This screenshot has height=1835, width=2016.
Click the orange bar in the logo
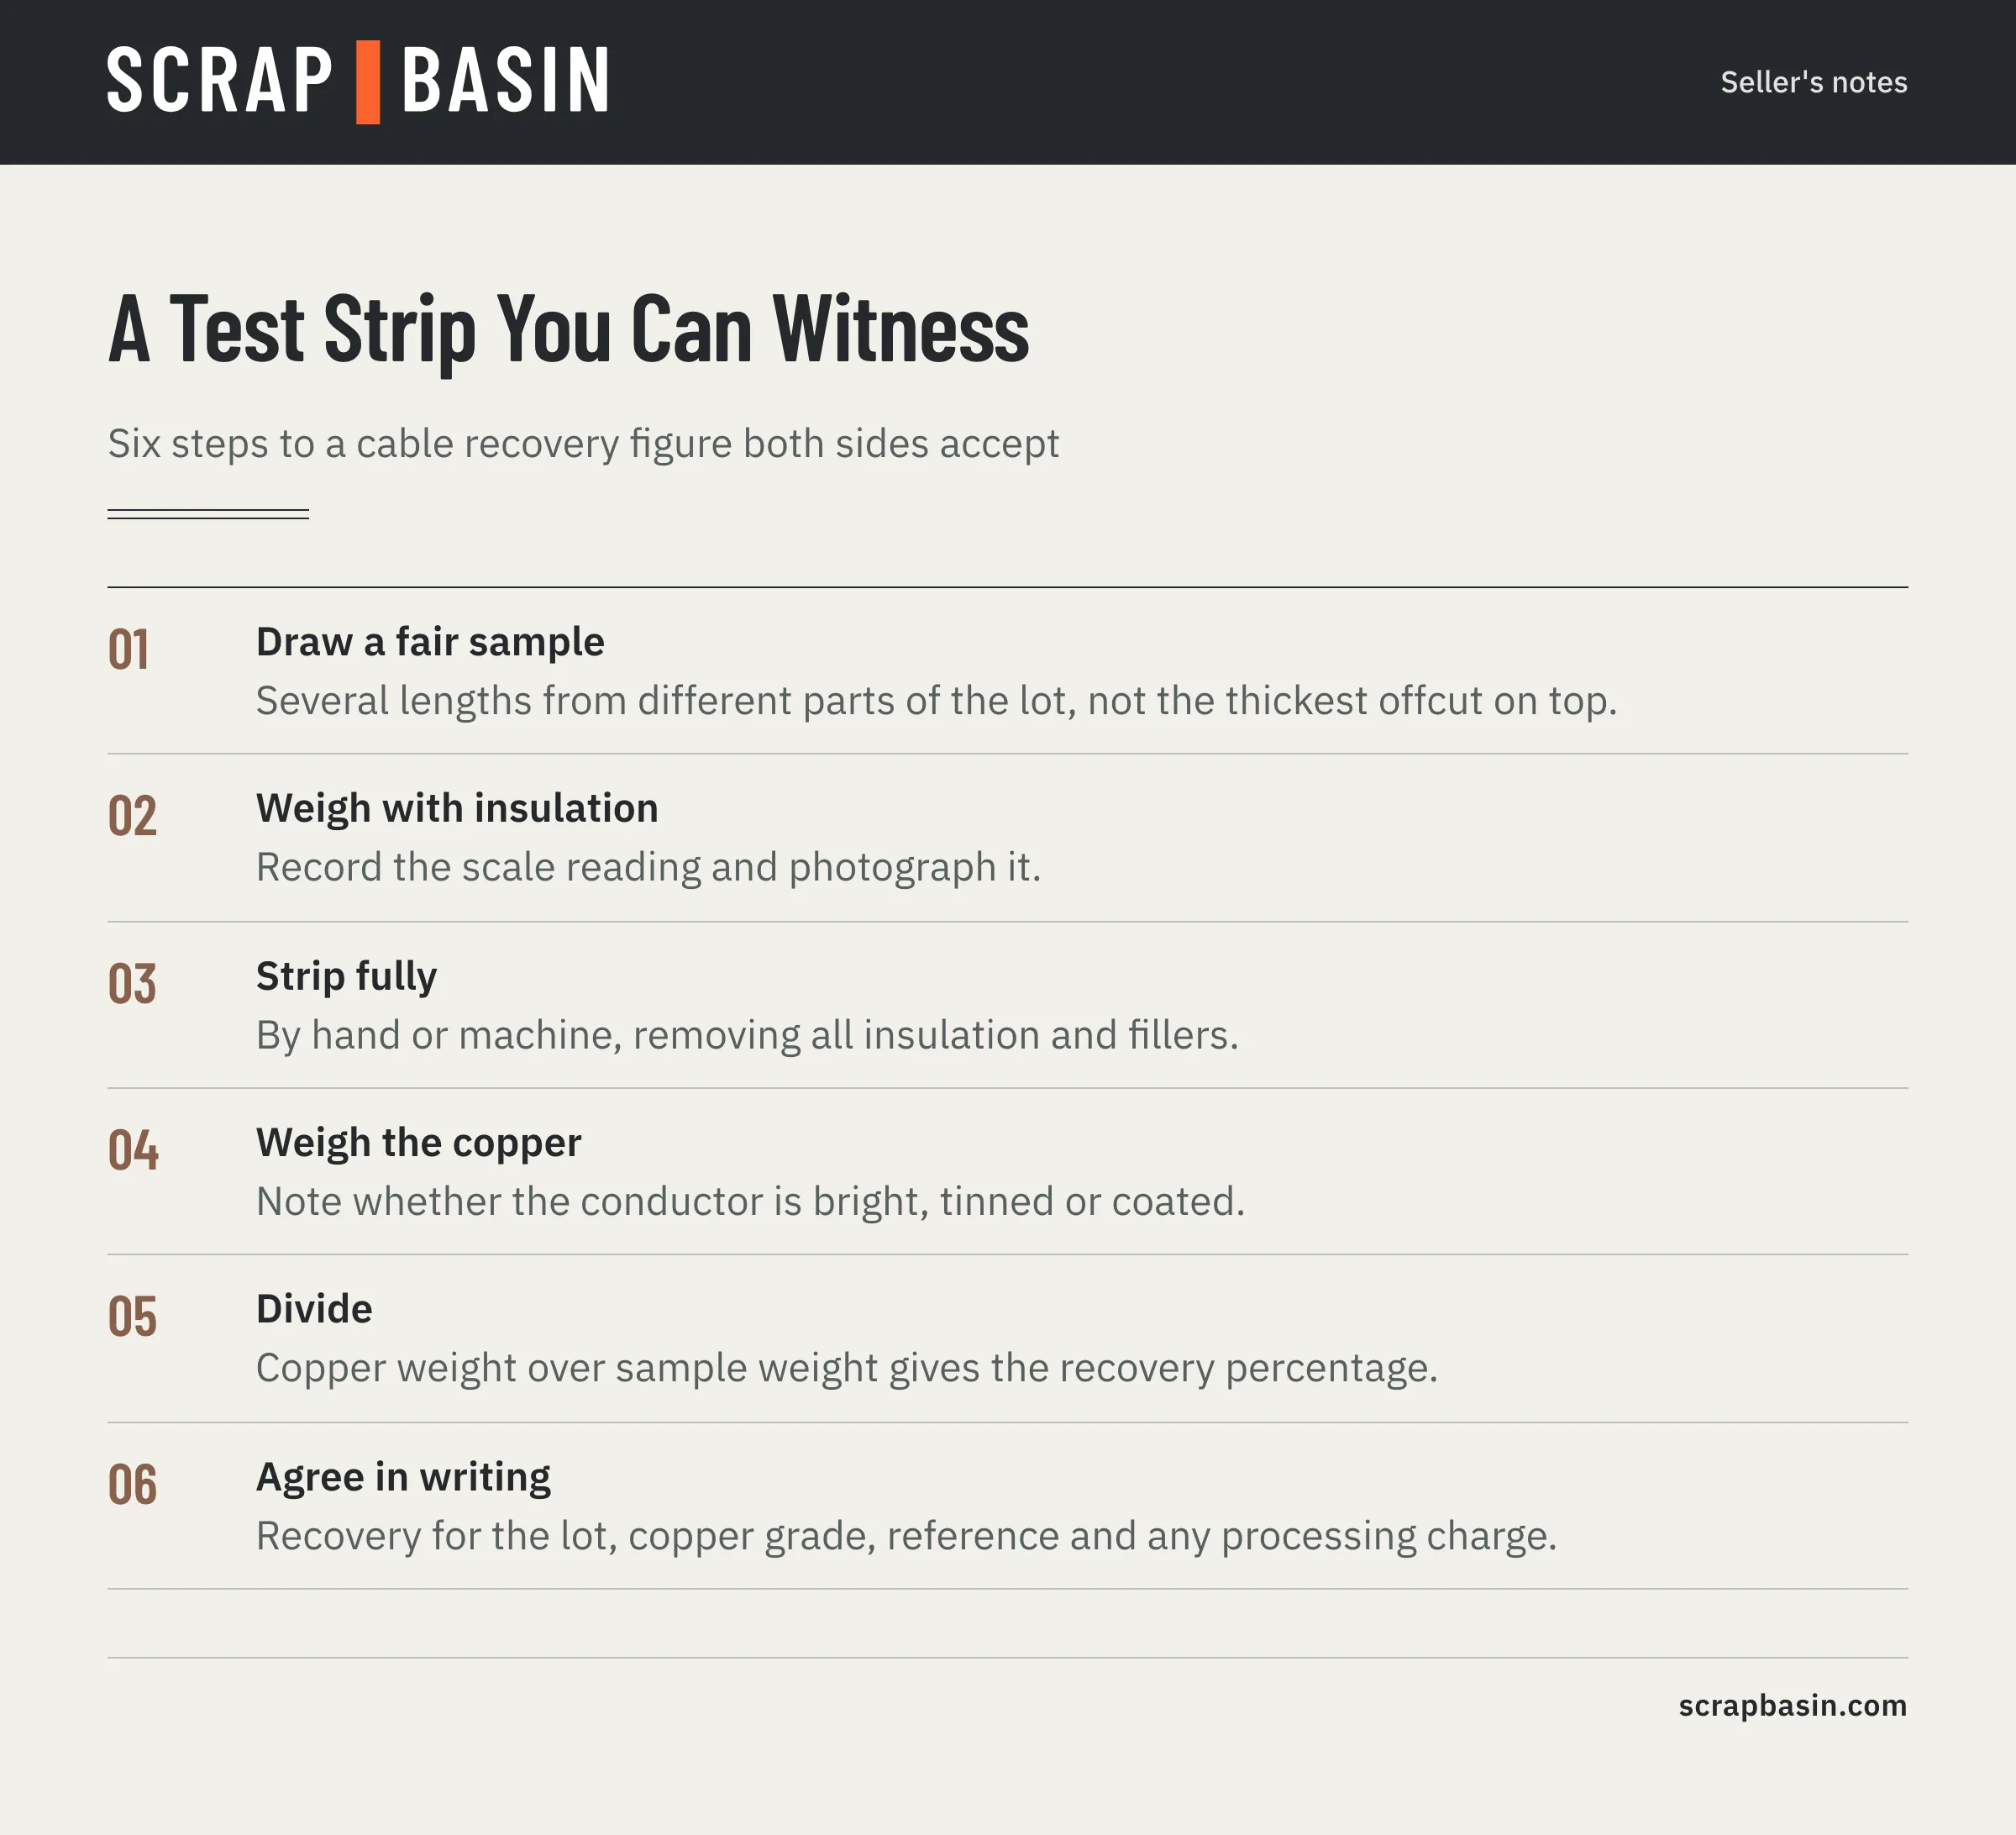[x=368, y=82]
